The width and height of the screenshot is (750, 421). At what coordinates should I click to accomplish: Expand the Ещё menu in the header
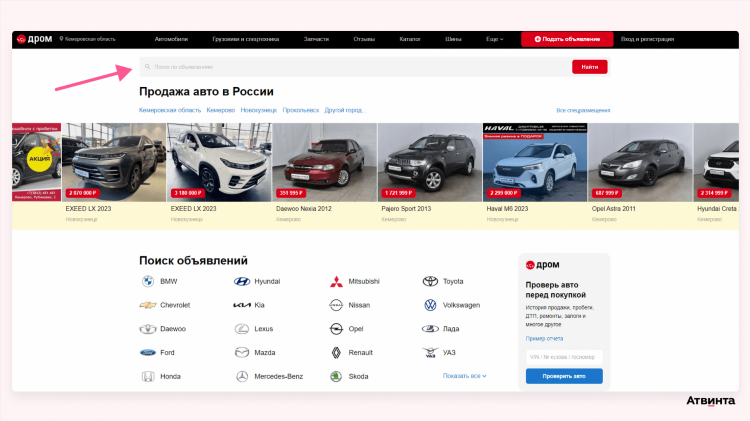(495, 39)
